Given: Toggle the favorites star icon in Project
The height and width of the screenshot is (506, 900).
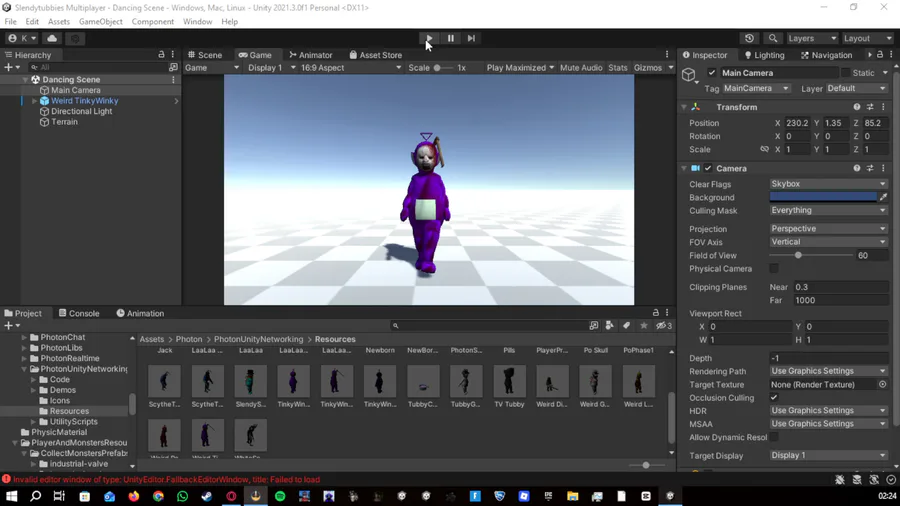Looking at the screenshot, I should click(x=643, y=326).
